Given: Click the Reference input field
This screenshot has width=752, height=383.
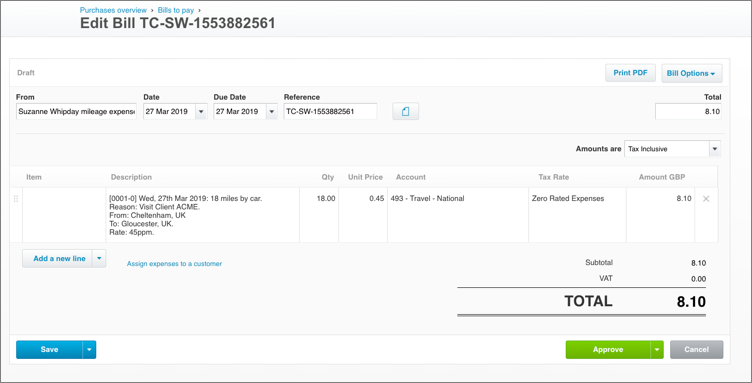Looking at the screenshot, I should pyautogui.click(x=330, y=111).
